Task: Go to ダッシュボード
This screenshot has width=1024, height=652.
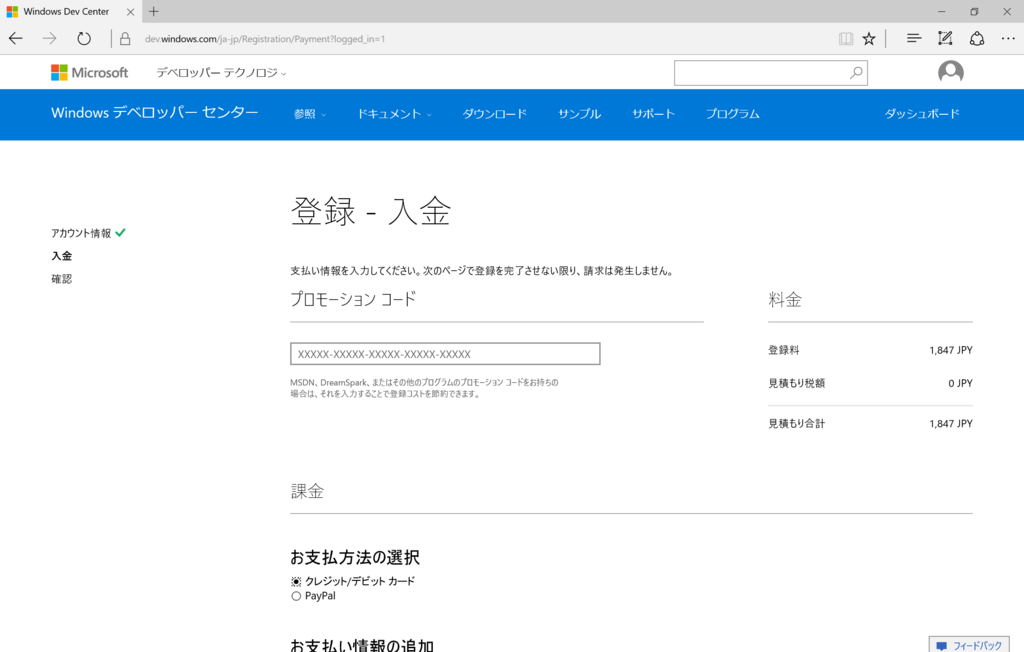Action: click(x=921, y=114)
